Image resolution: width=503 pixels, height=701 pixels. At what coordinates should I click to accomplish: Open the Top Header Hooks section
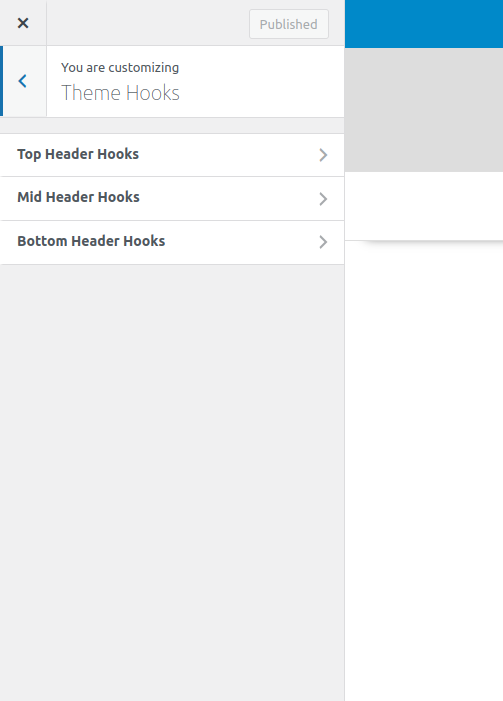click(172, 155)
